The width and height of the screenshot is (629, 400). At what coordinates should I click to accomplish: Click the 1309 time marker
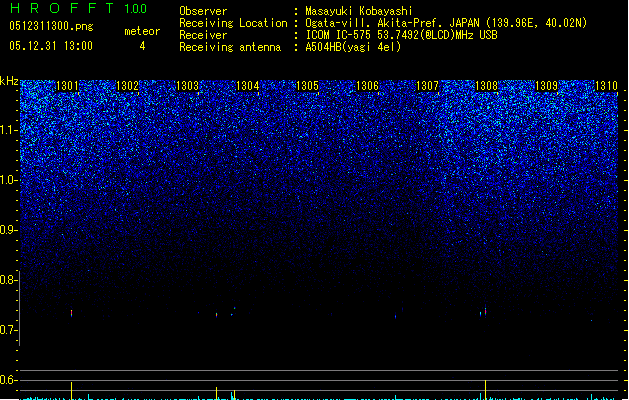(x=547, y=86)
